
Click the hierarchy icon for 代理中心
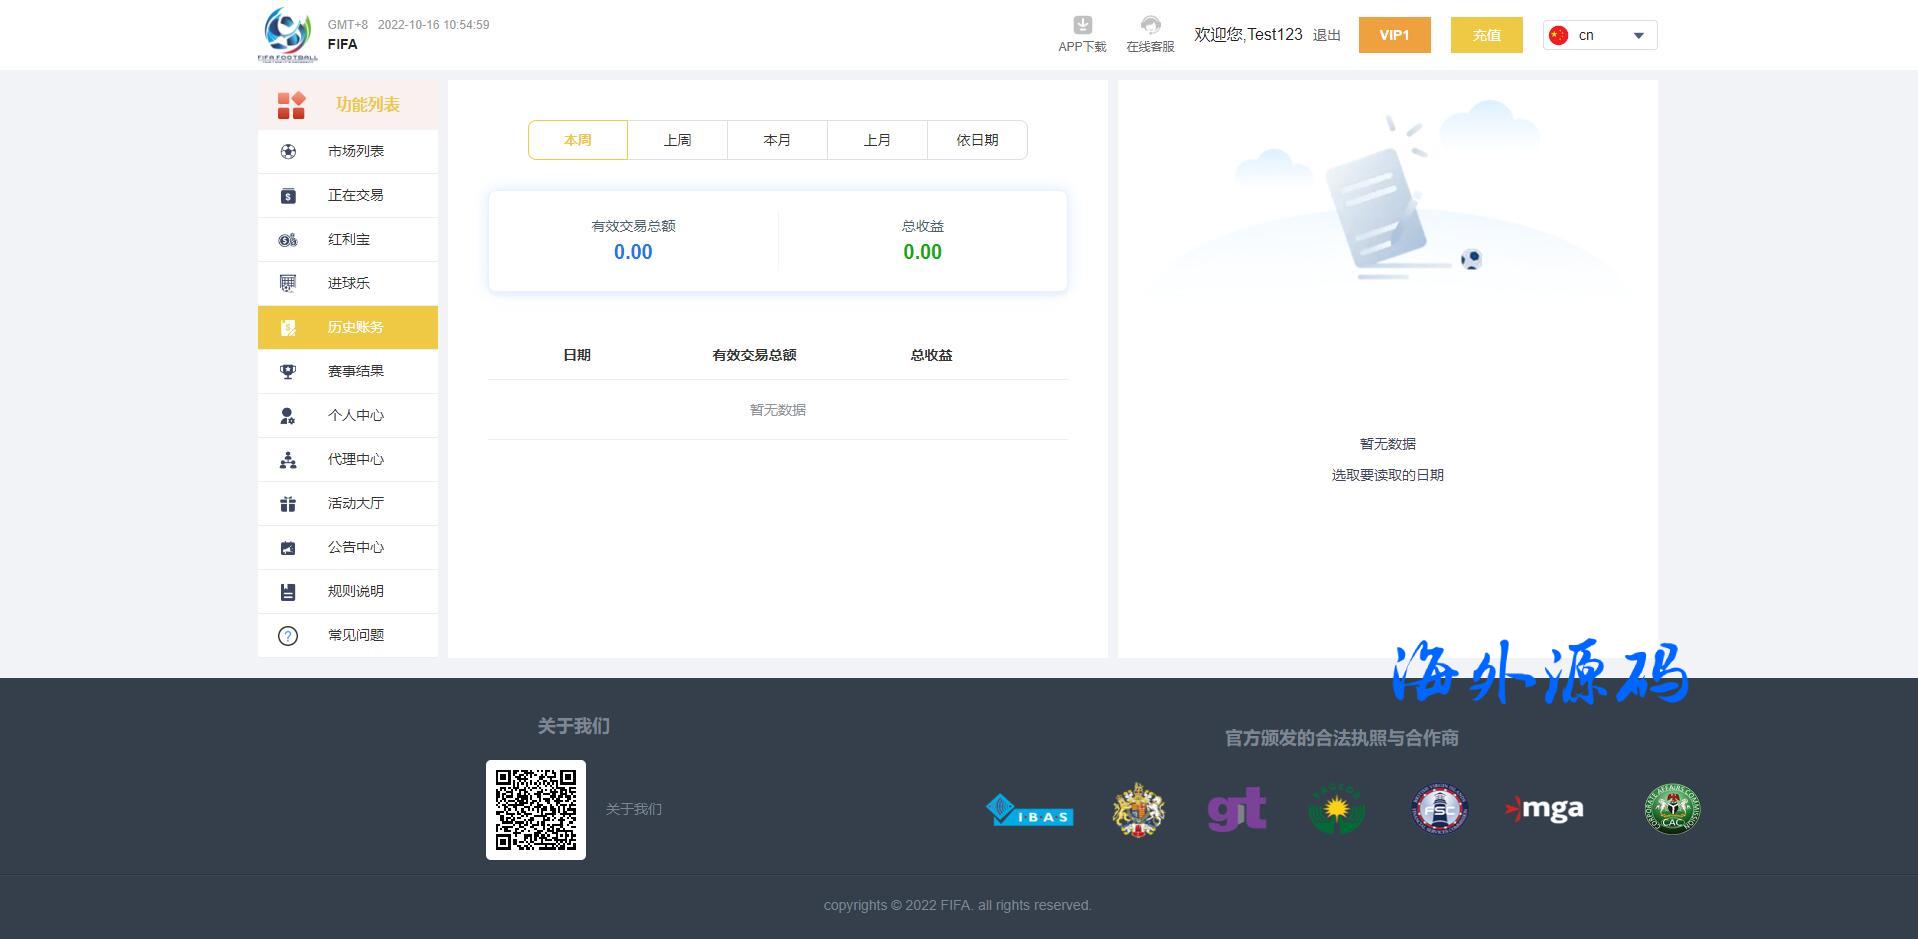coord(288,460)
